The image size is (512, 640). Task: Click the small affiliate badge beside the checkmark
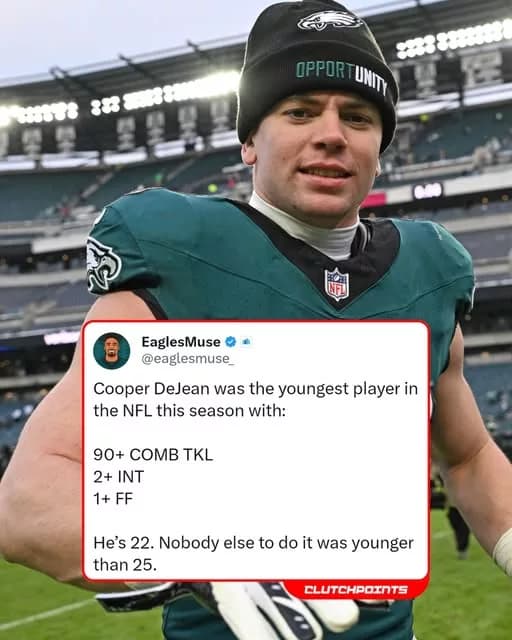point(246,341)
